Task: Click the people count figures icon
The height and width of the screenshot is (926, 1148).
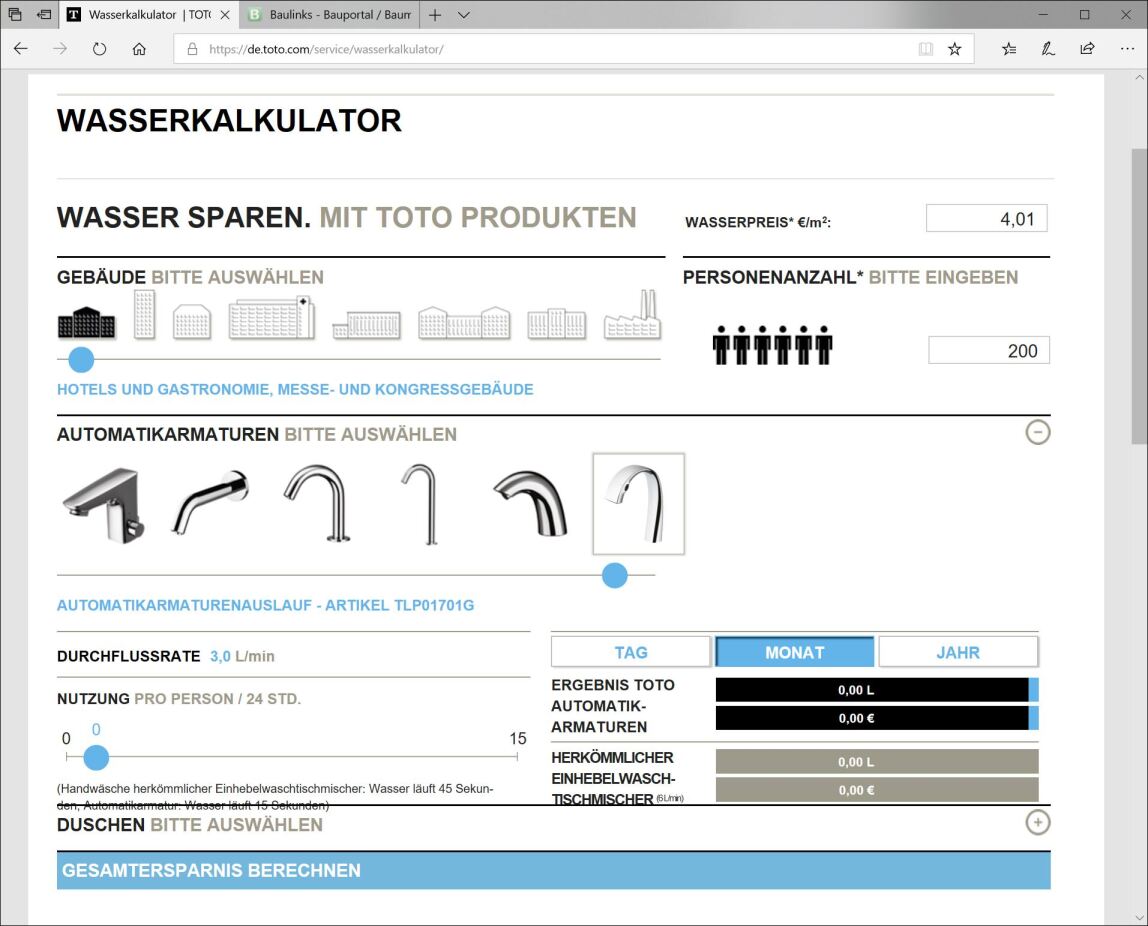Action: tap(772, 345)
